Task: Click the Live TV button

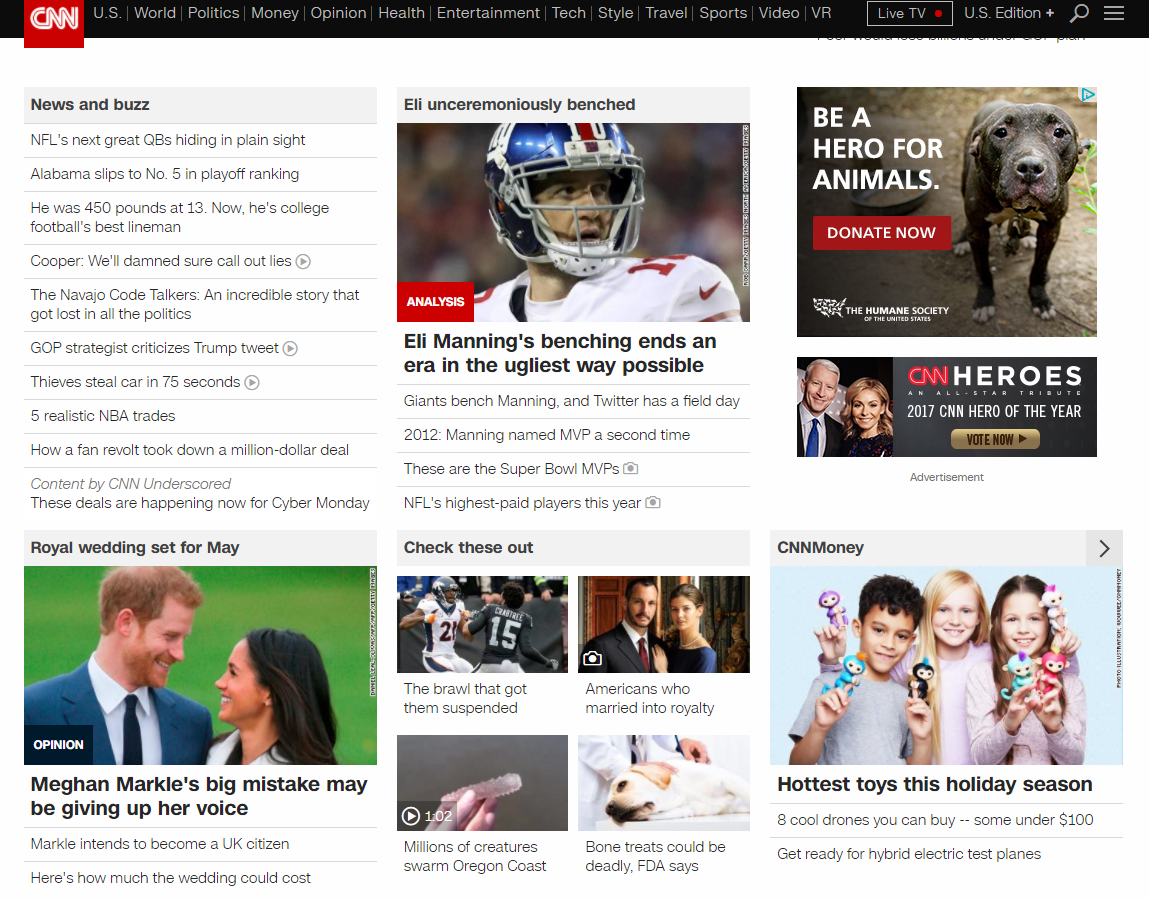Action: pos(909,13)
